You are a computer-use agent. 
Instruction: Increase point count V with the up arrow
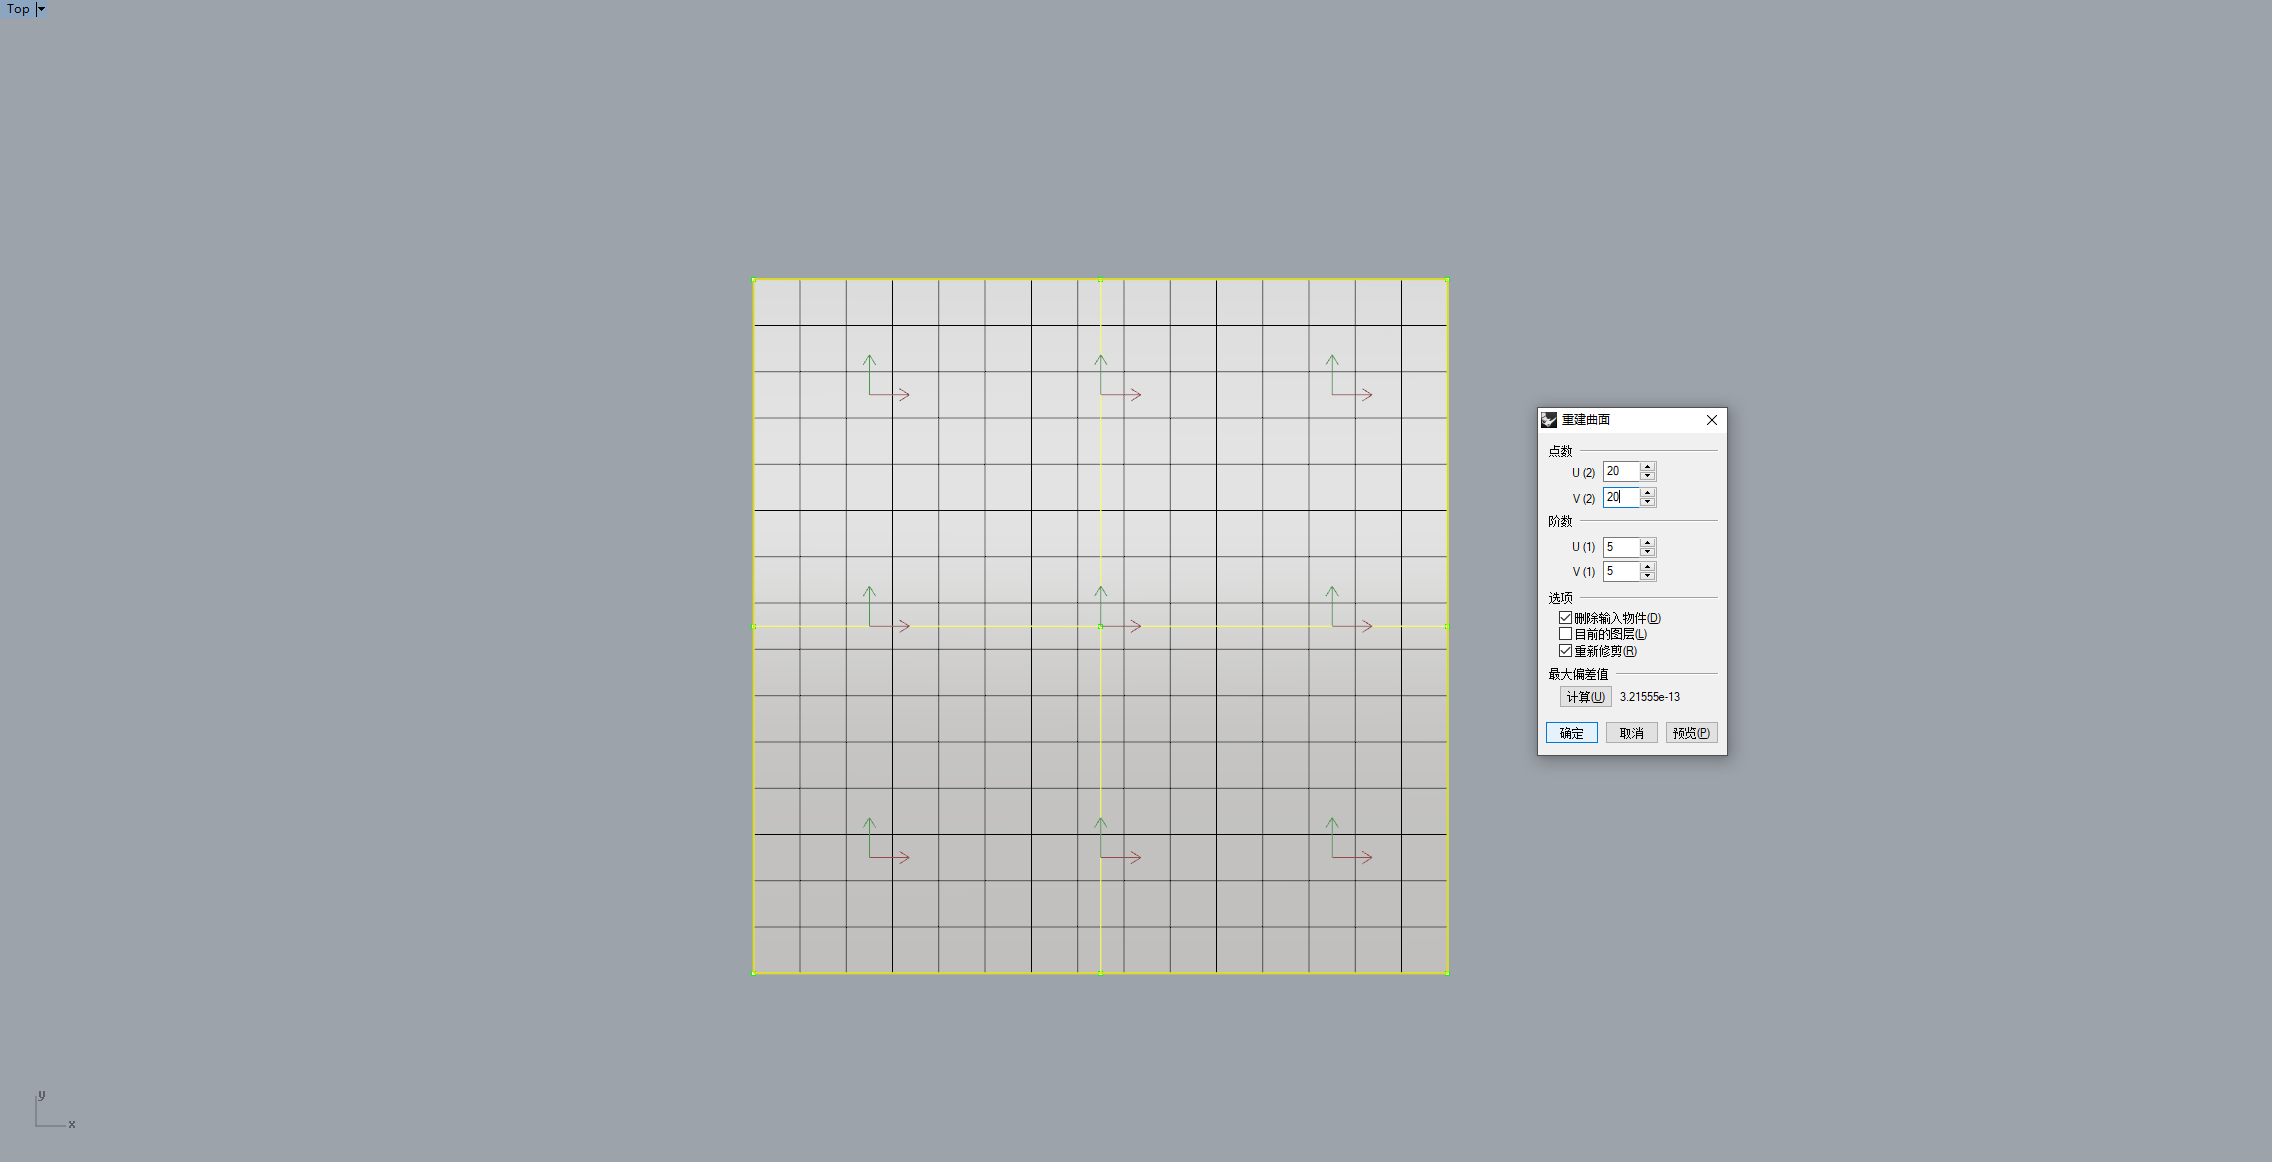click(1648, 492)
